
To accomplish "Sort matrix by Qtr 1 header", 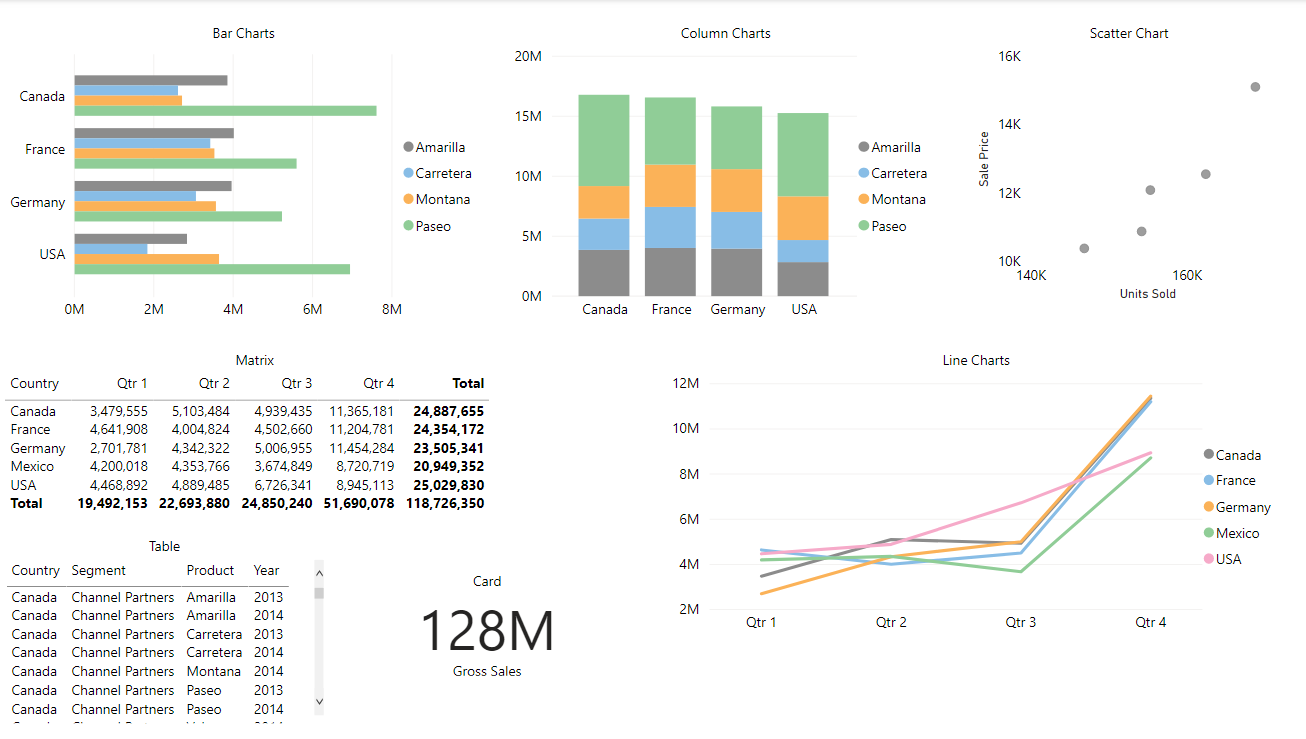I will (x=131, y=383).
